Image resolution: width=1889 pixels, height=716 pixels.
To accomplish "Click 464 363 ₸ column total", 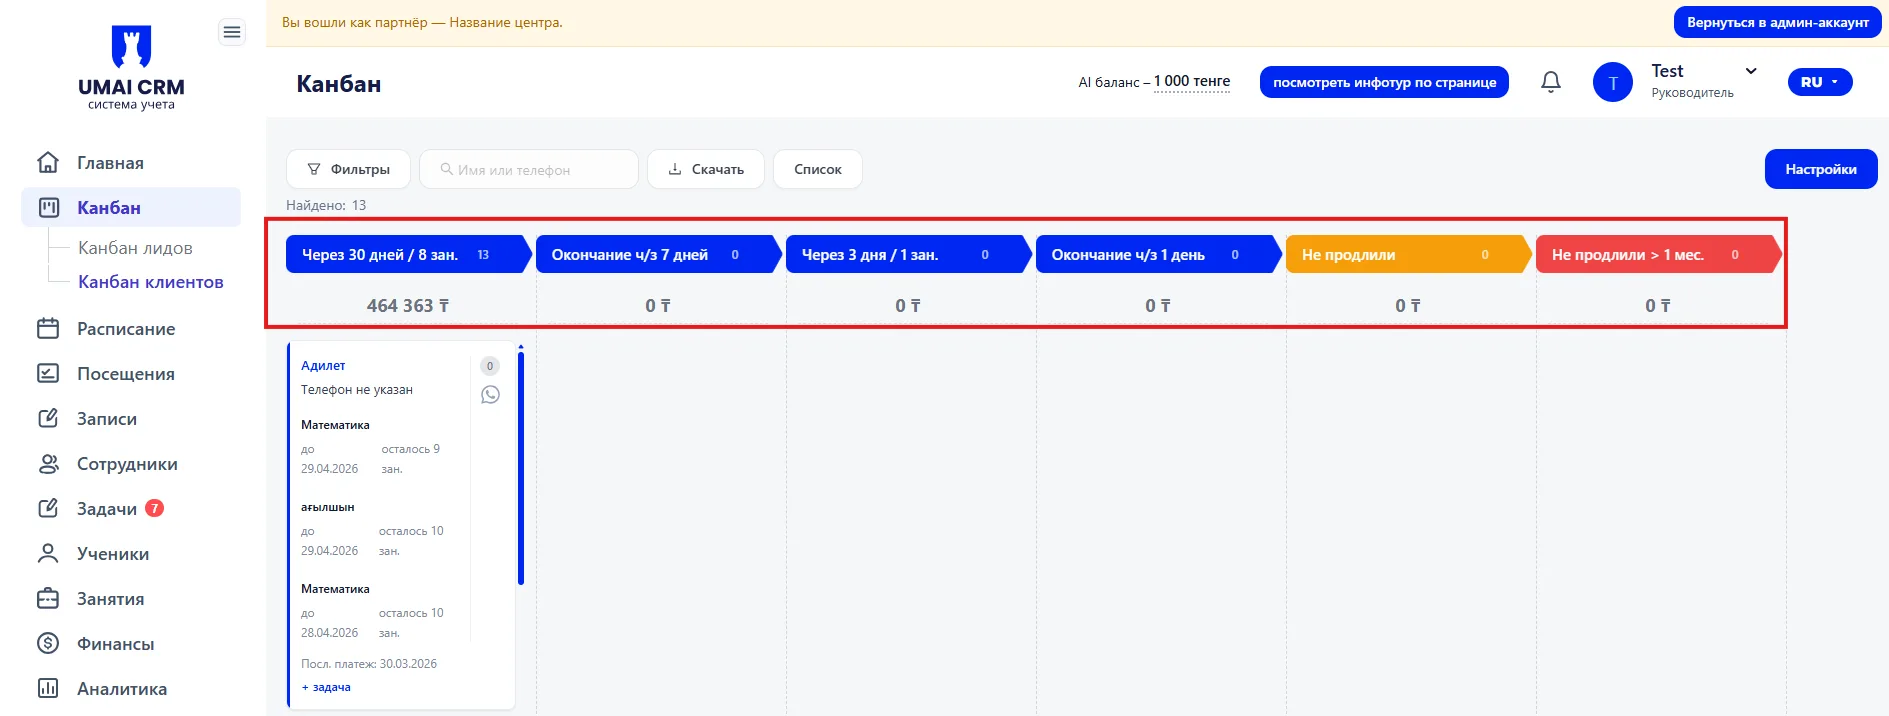I will 408,305.
